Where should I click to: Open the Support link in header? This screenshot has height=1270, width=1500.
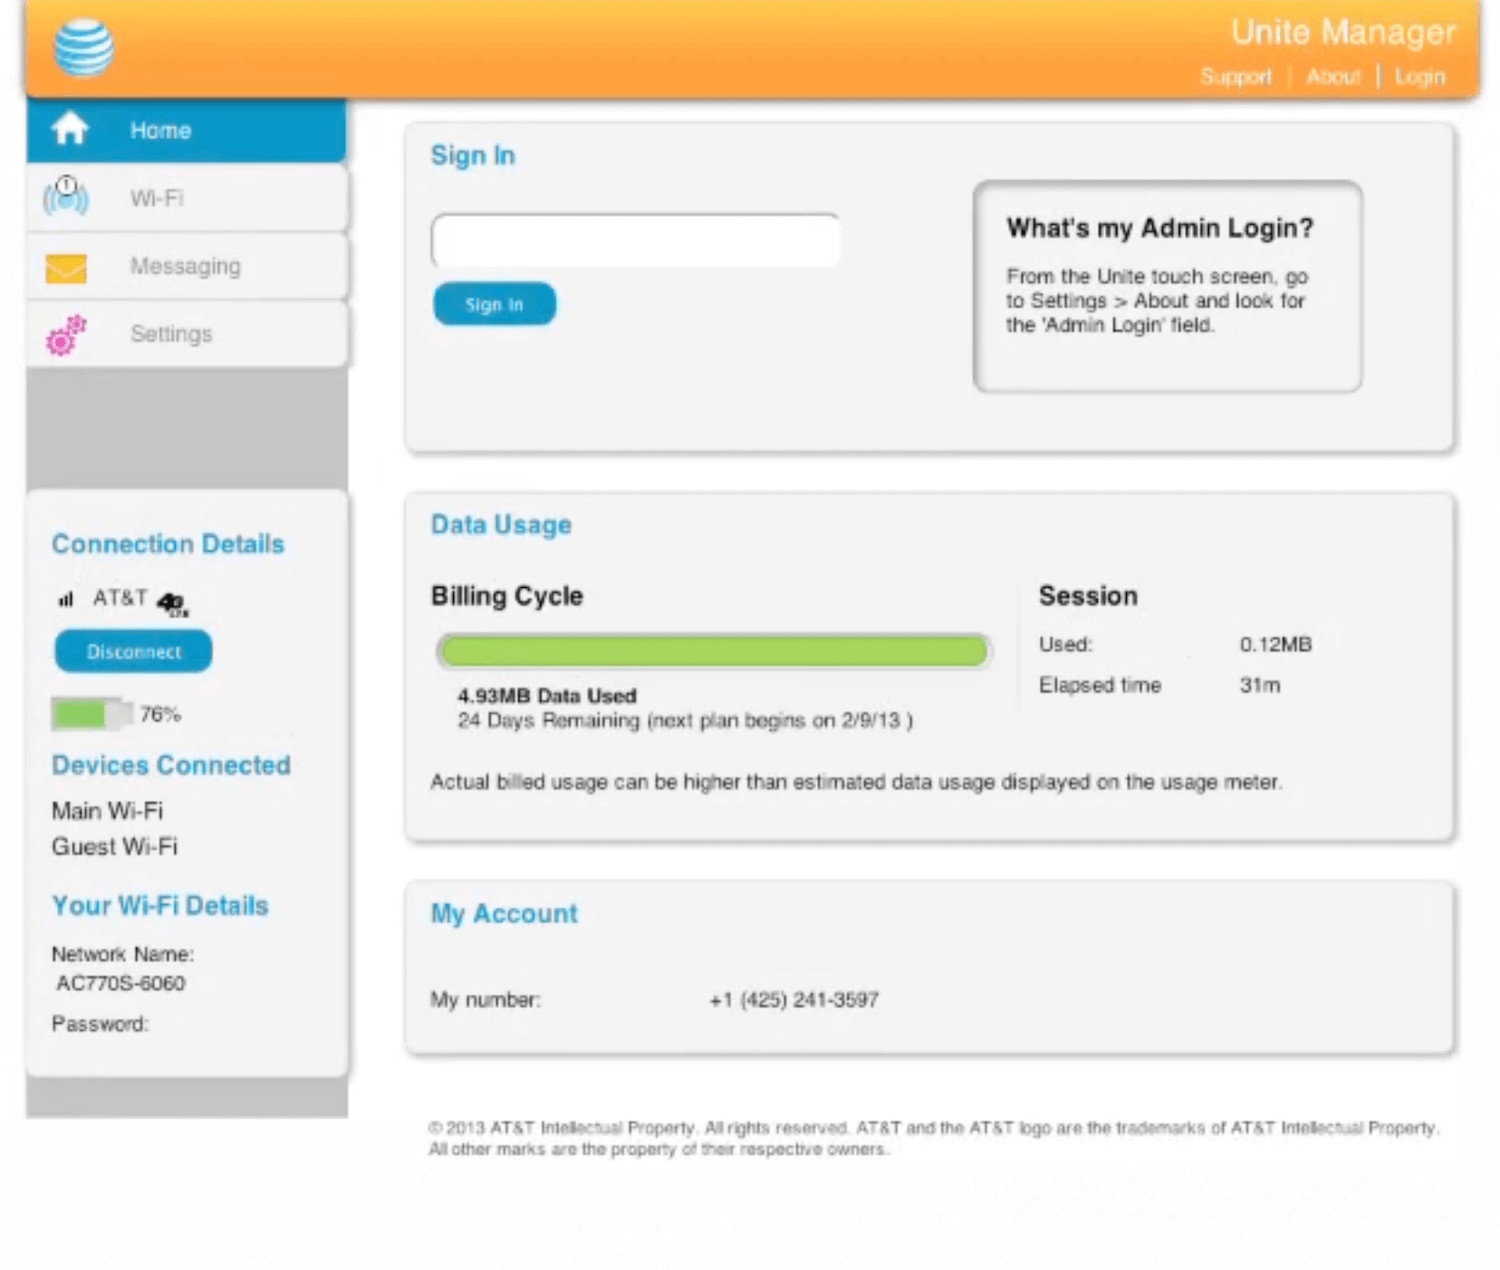coord(1236,77)
